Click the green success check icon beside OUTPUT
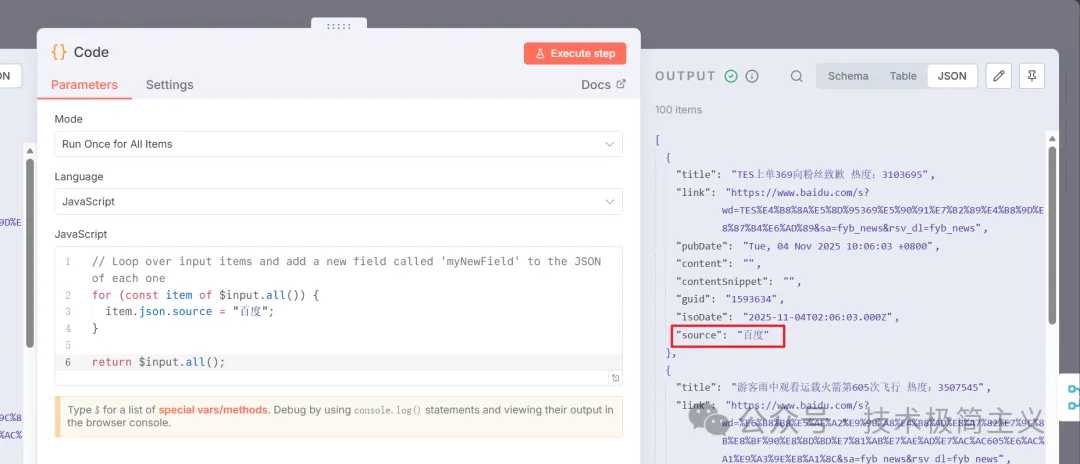 coord(731,76)
